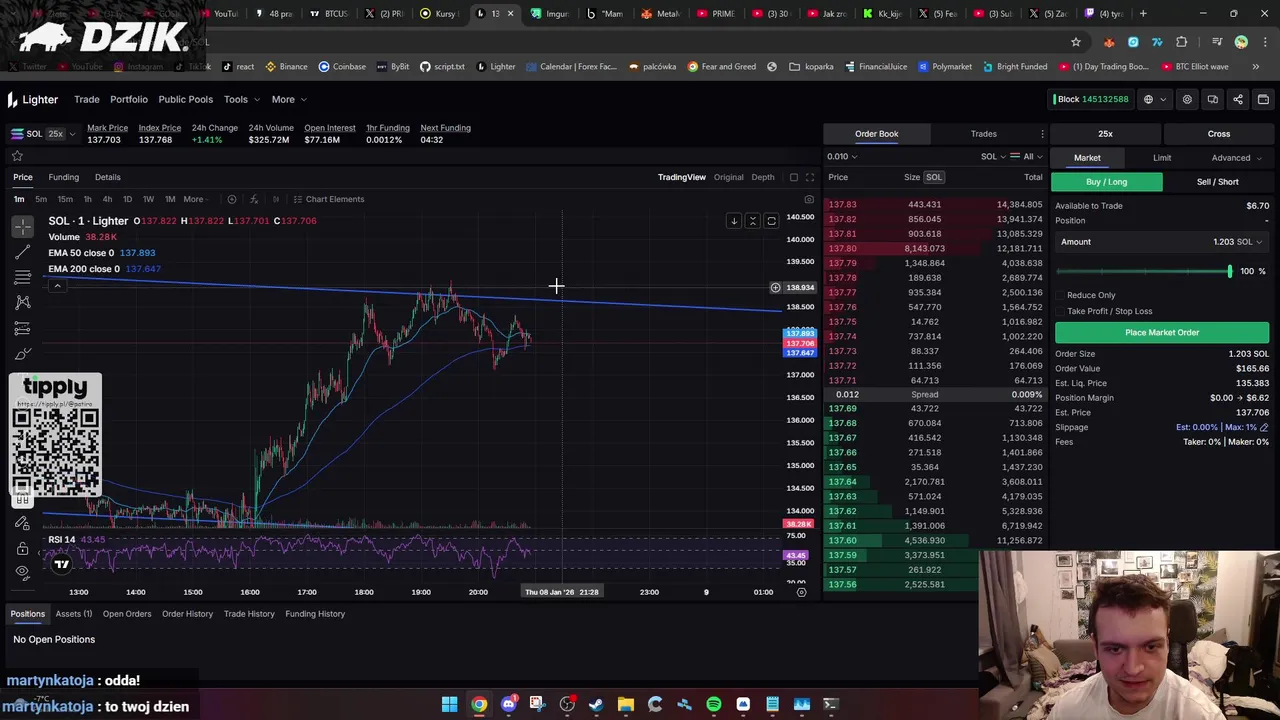Image resolution: width=1280 pixels, height=720 pixels.
Task: Open order book All view dropdown
Action: click(1027, 156)
